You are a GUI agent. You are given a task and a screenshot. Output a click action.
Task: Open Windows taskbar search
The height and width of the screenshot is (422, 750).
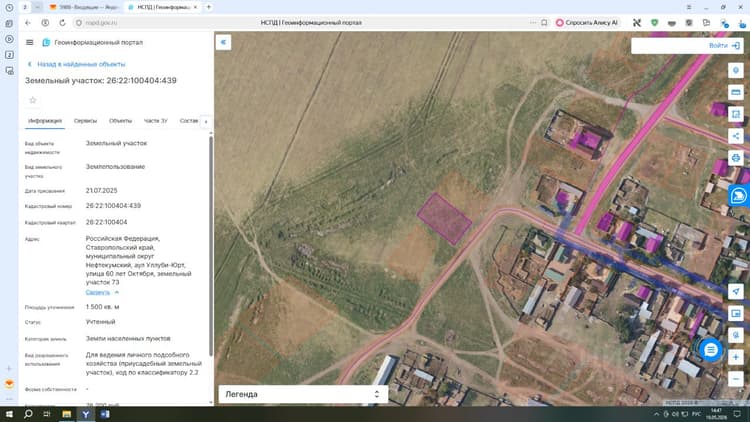tap(28, 414)
